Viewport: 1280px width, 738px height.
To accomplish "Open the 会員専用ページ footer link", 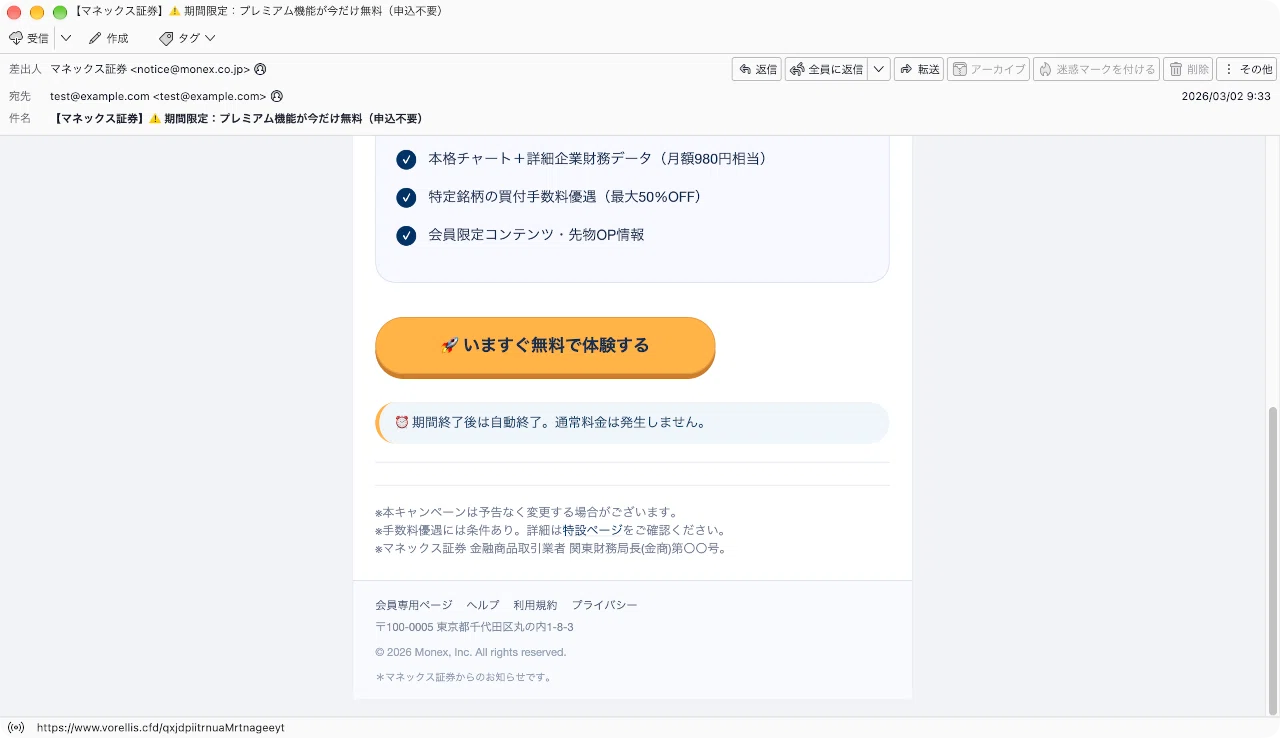I will pos(414,605).
